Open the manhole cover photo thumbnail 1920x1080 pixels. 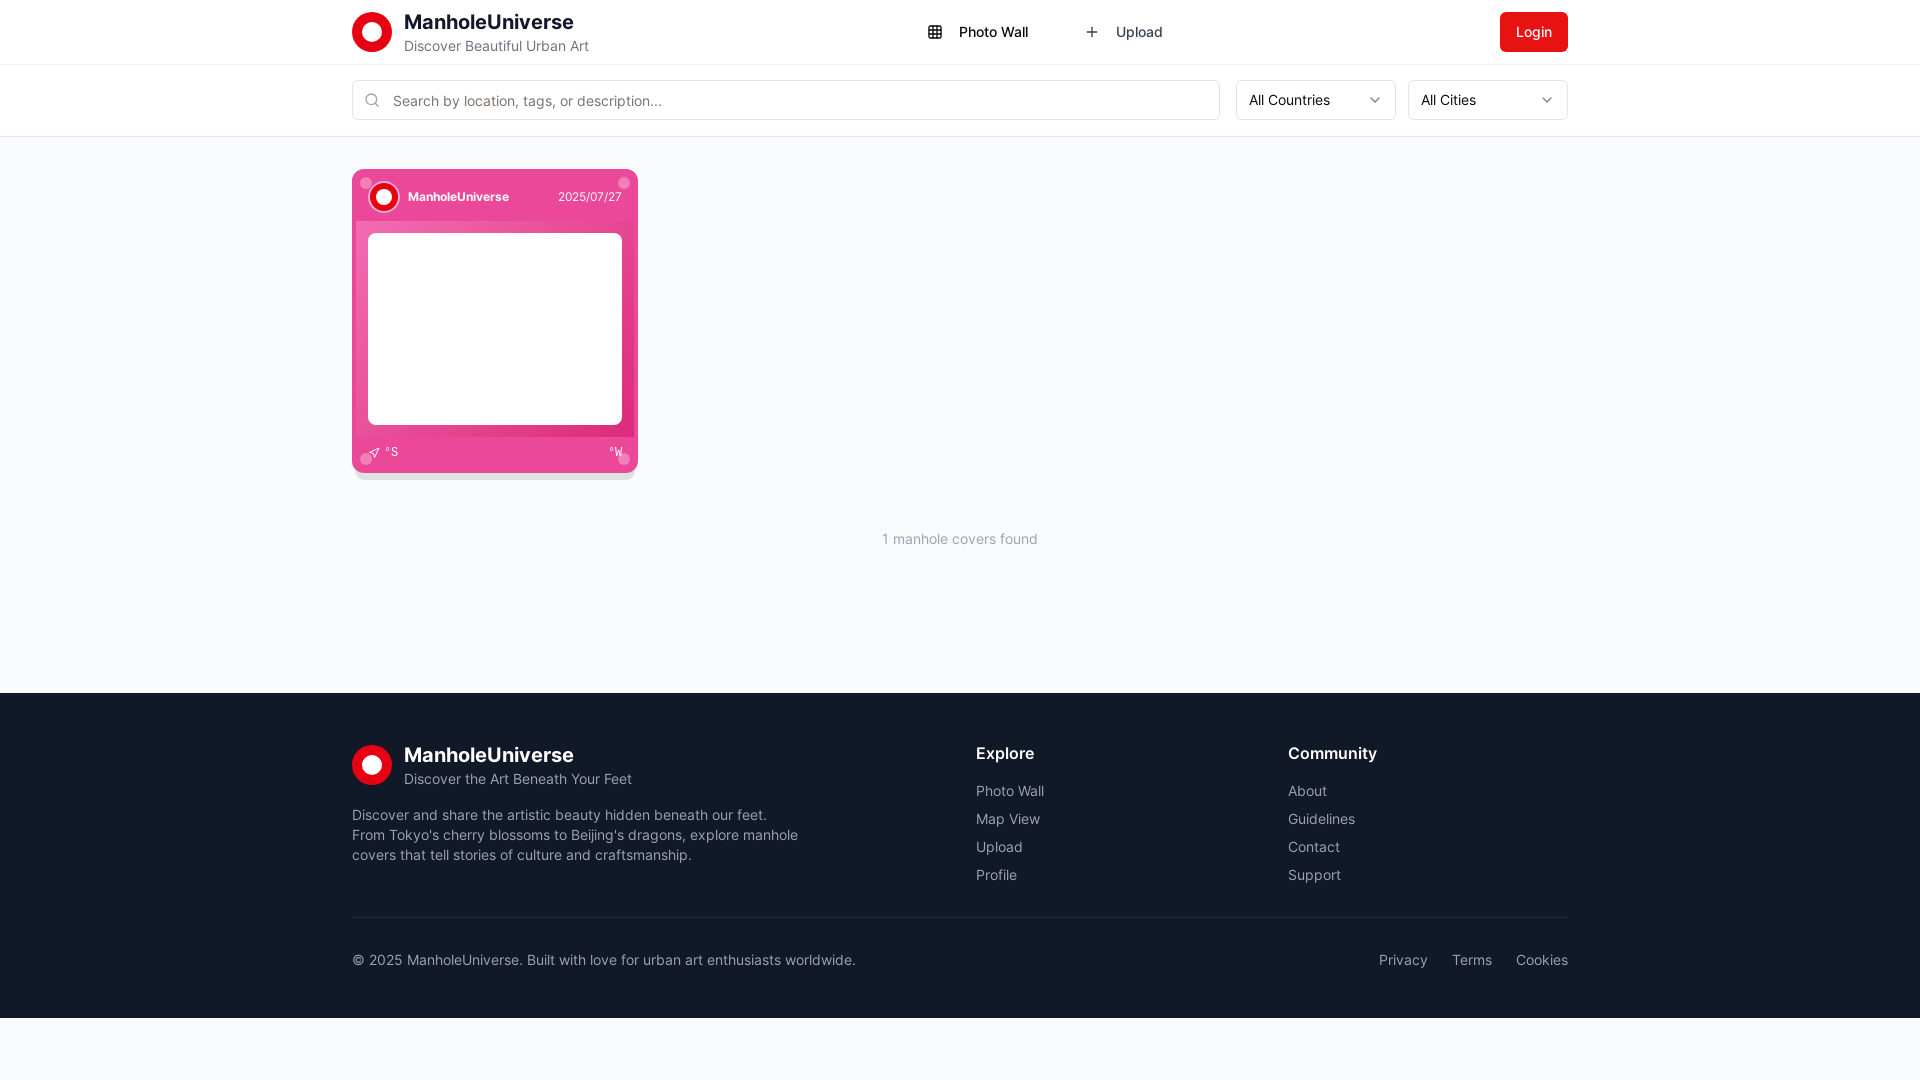[495, 329]
